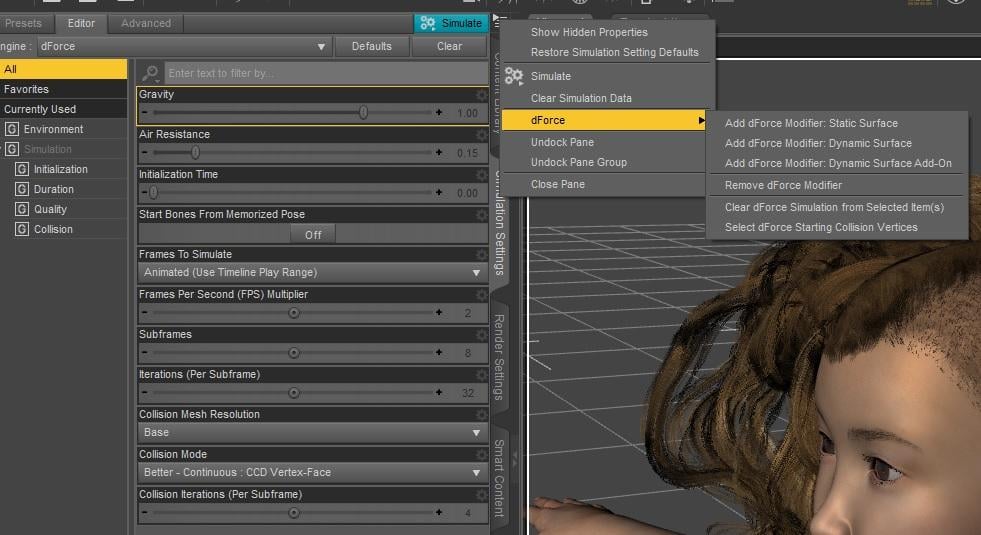The height and width of the screenshot is (535, 981).
Task: Choose Show Hidden Properties menu entry
Action: tap(589, 32)
